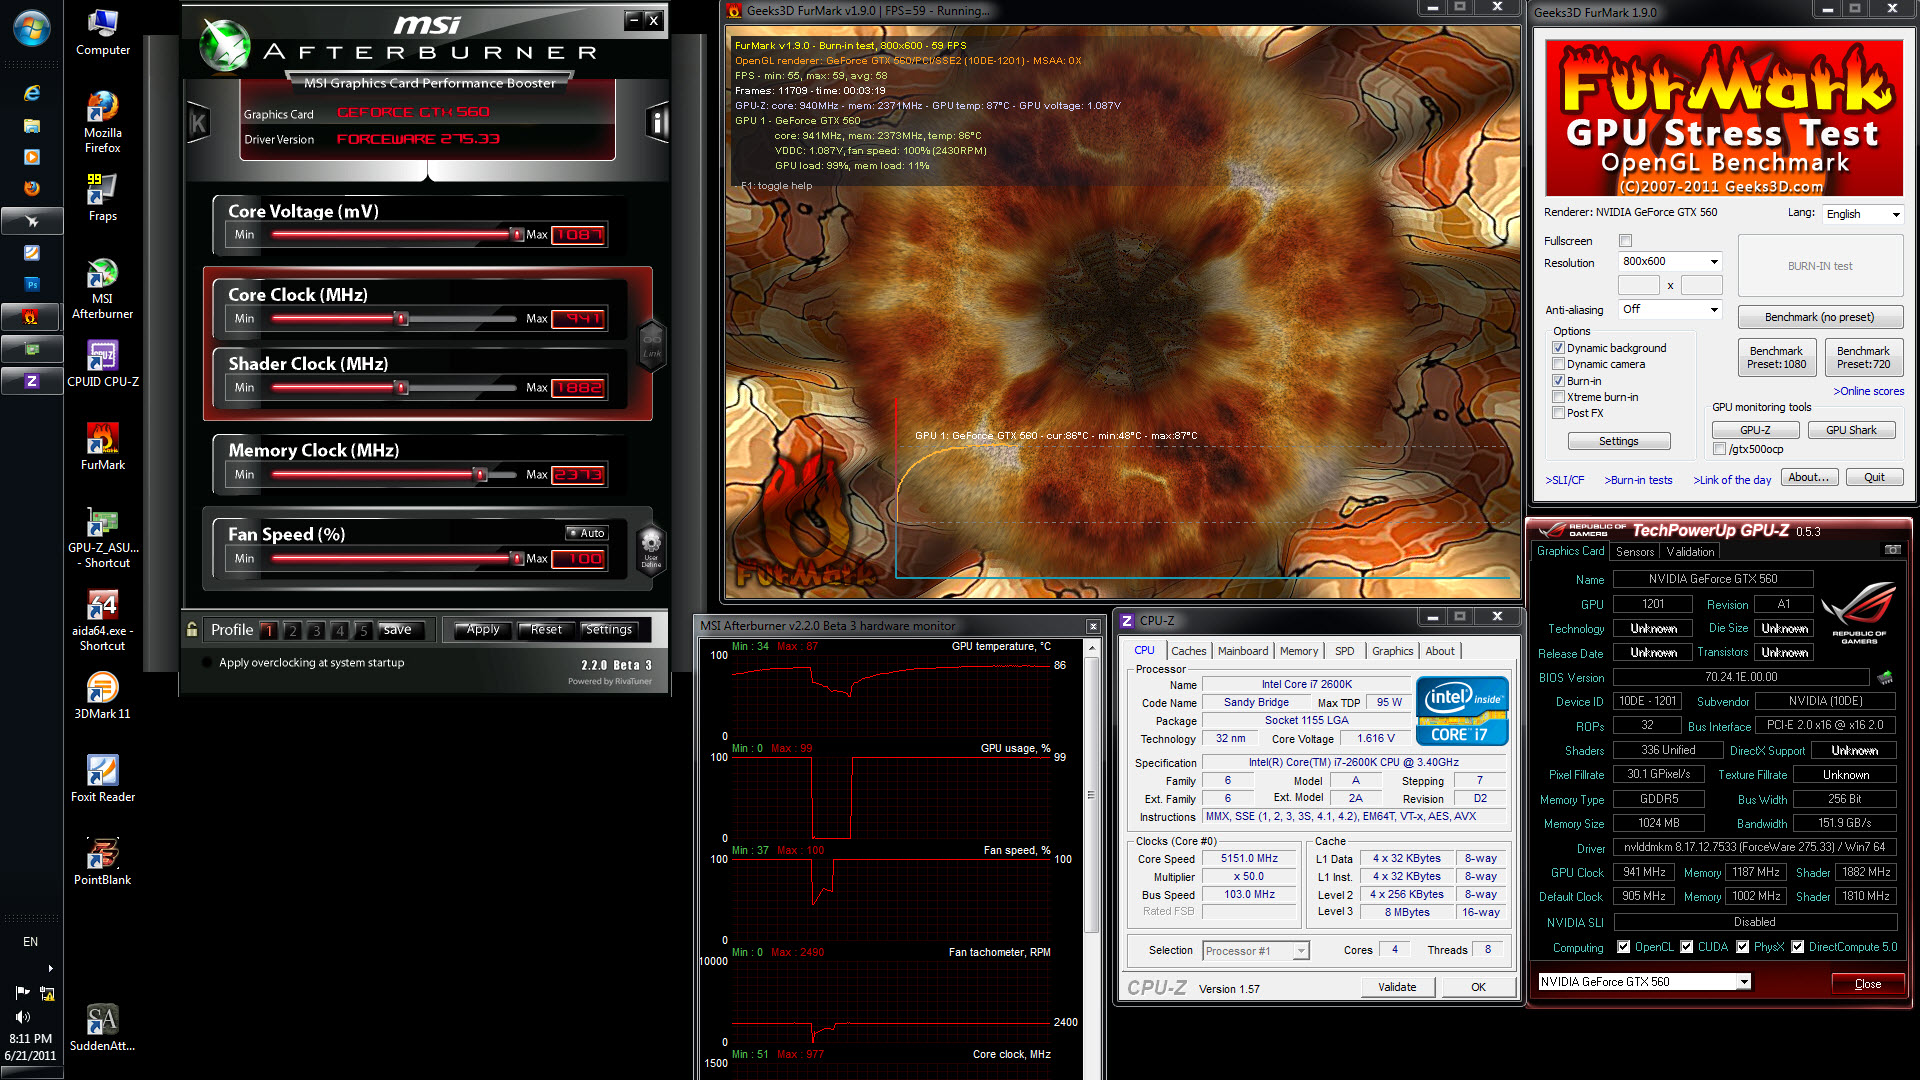The width and height of the screenshot is (1920, 1080).
Task: Click the Benchmark Preset:1080 button
Action: [1776, 357]
